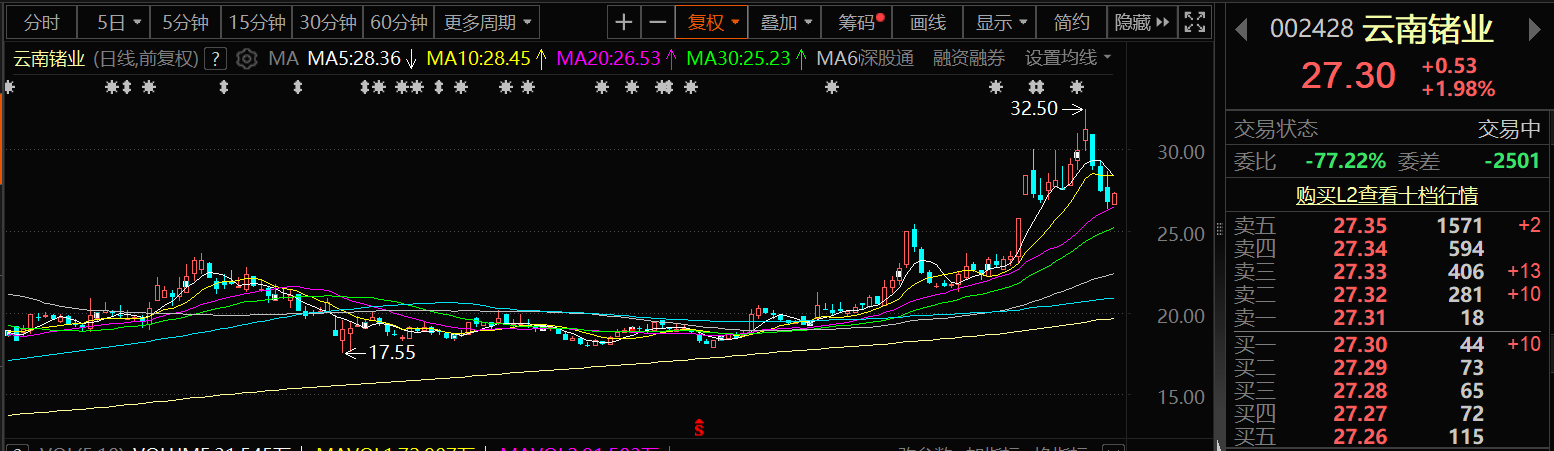Click the red S marker on chart
Screen dimensions: 1554x451
coord(700,428)
